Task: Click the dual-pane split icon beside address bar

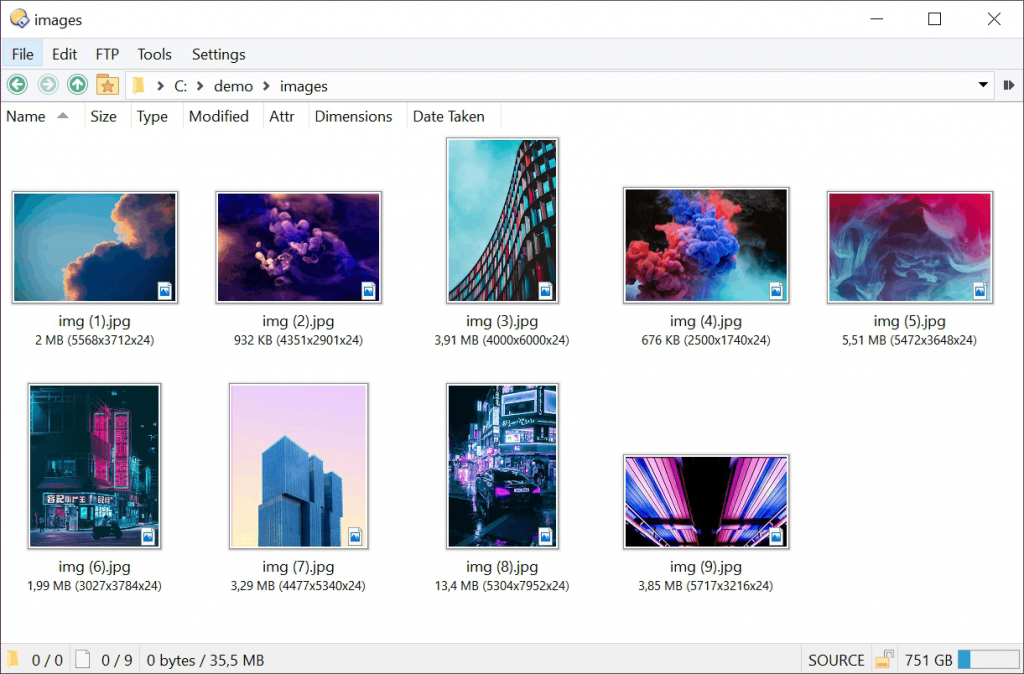Action: pyautogui.click(x=1010, y=86)
